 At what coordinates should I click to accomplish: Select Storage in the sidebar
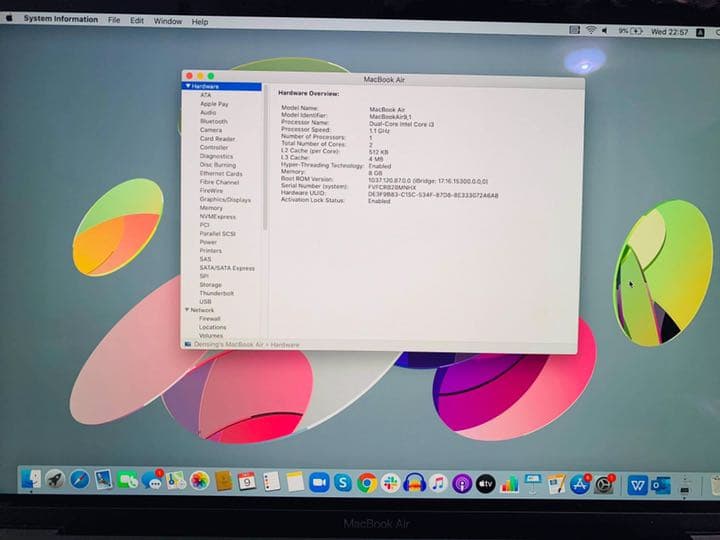210,285
